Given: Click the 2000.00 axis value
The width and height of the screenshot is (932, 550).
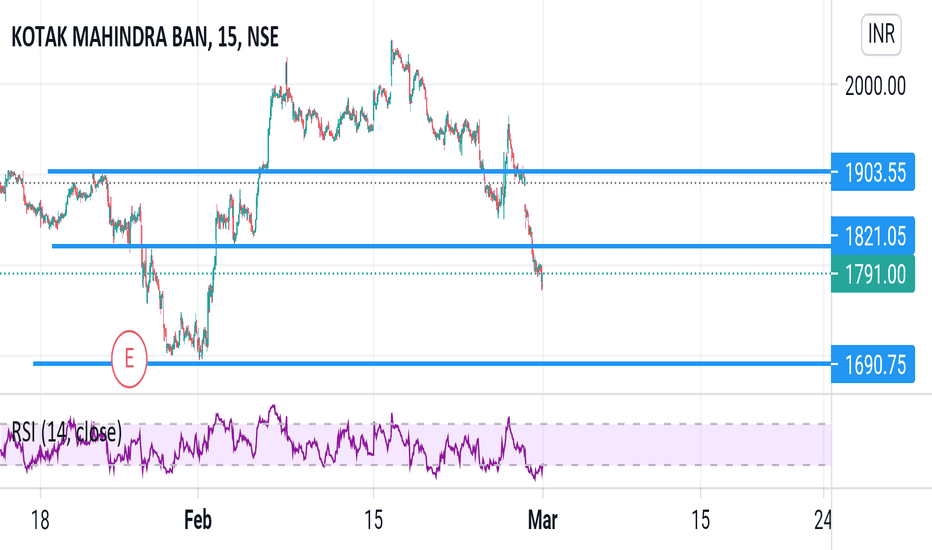Looking at the screenshot, I should (x=875, y=86).
